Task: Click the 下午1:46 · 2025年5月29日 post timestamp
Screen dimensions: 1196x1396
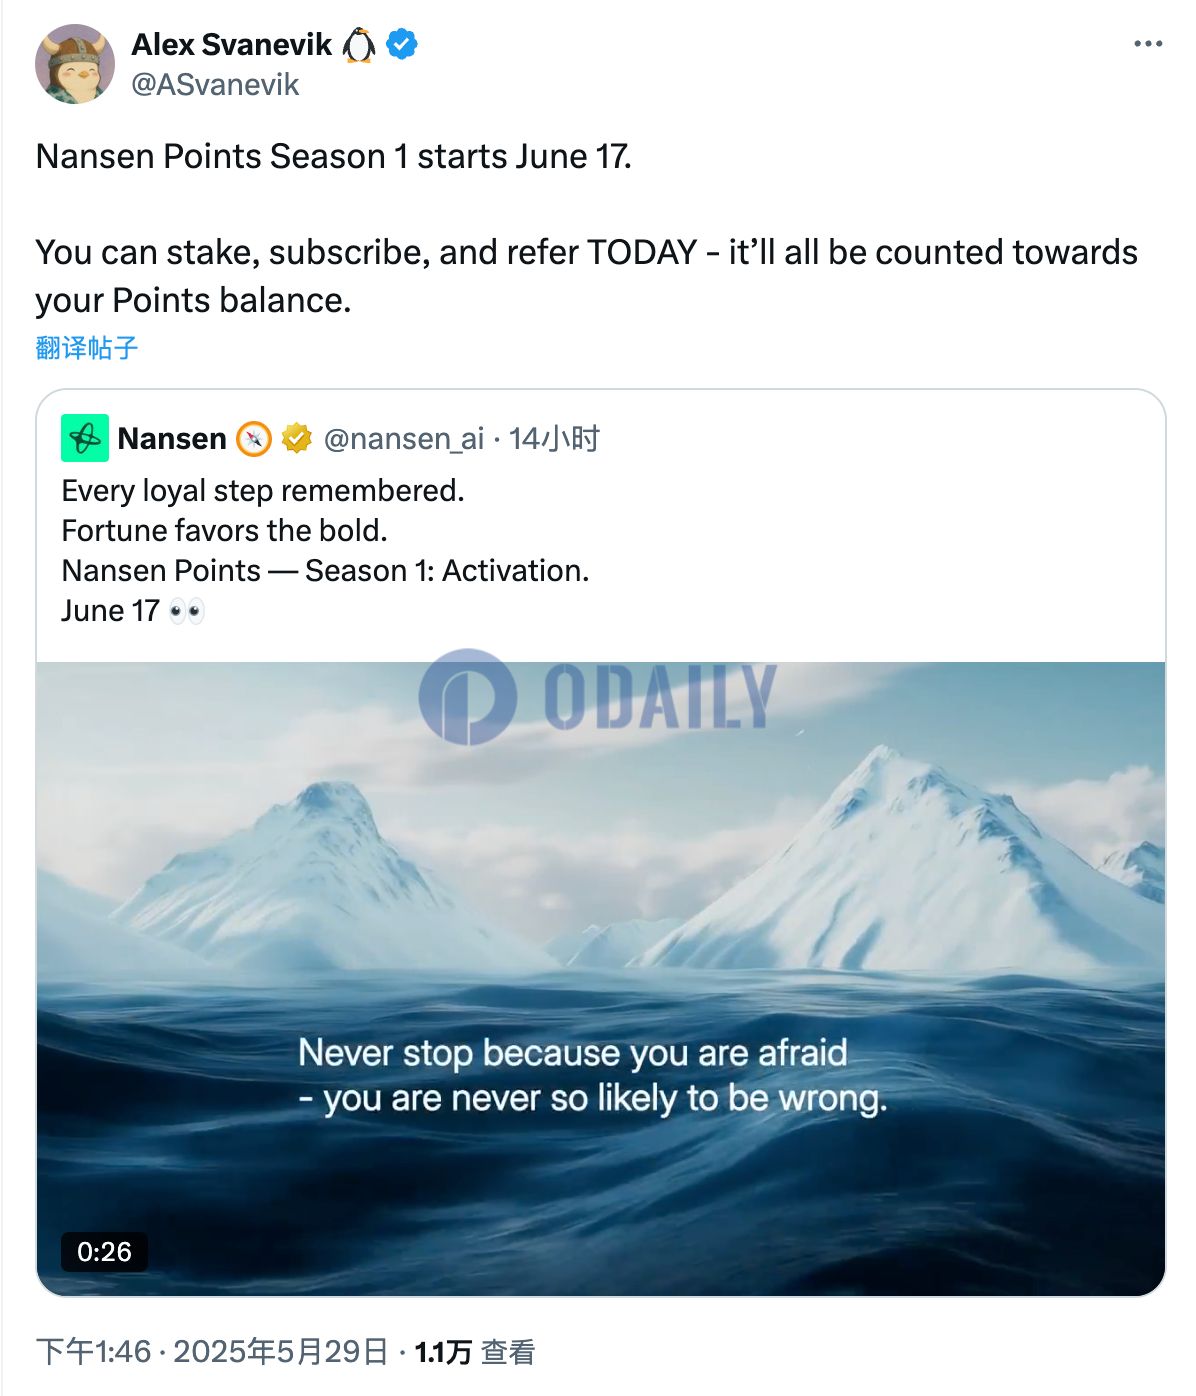Action: tap(212, 1352)
